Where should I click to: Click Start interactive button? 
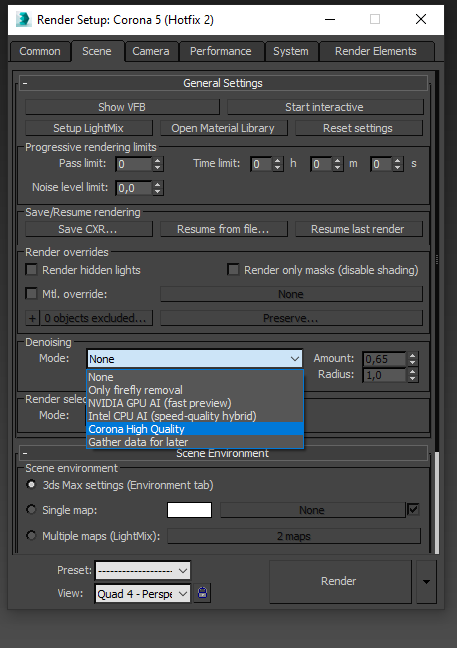(x=325, y=107)
